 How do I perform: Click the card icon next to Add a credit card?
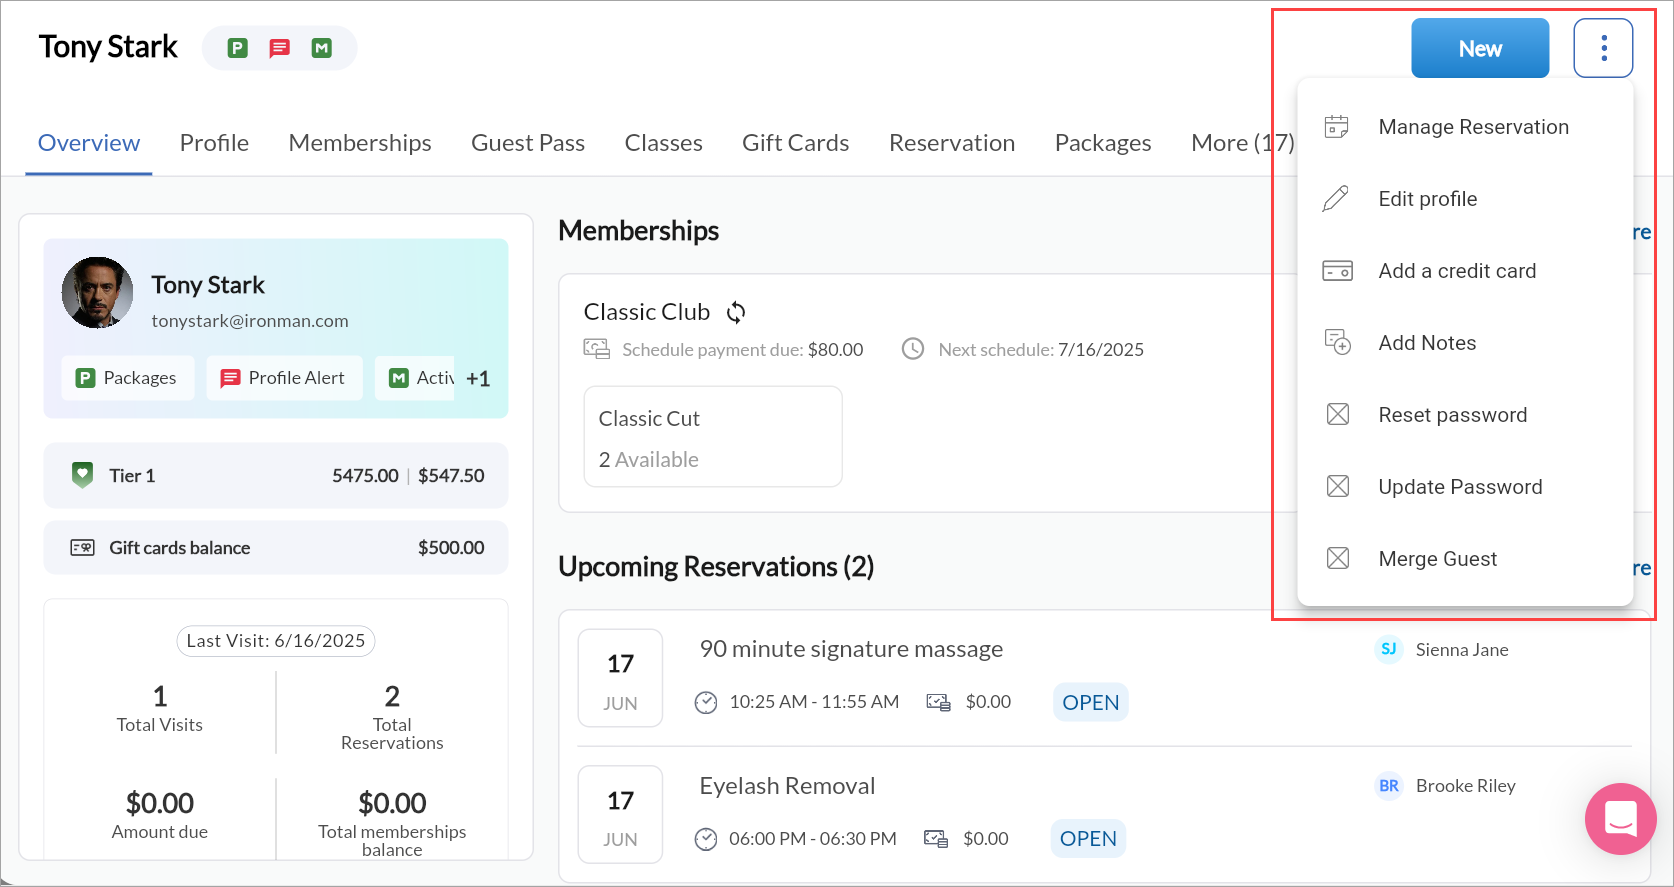tap(1337, 271)
